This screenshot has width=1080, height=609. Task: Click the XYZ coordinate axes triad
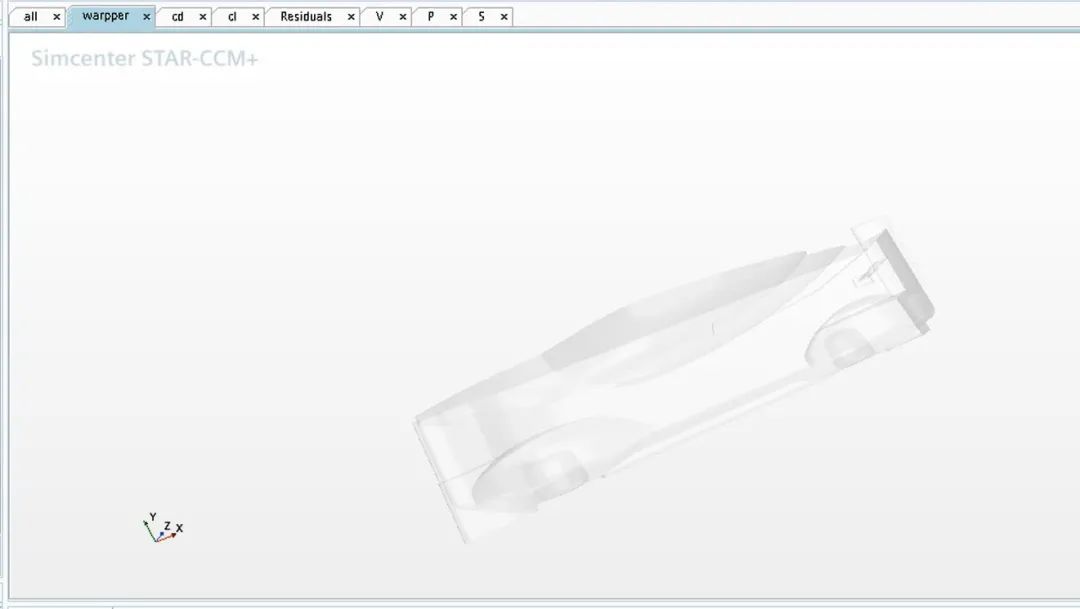click(x=163, y=528)
